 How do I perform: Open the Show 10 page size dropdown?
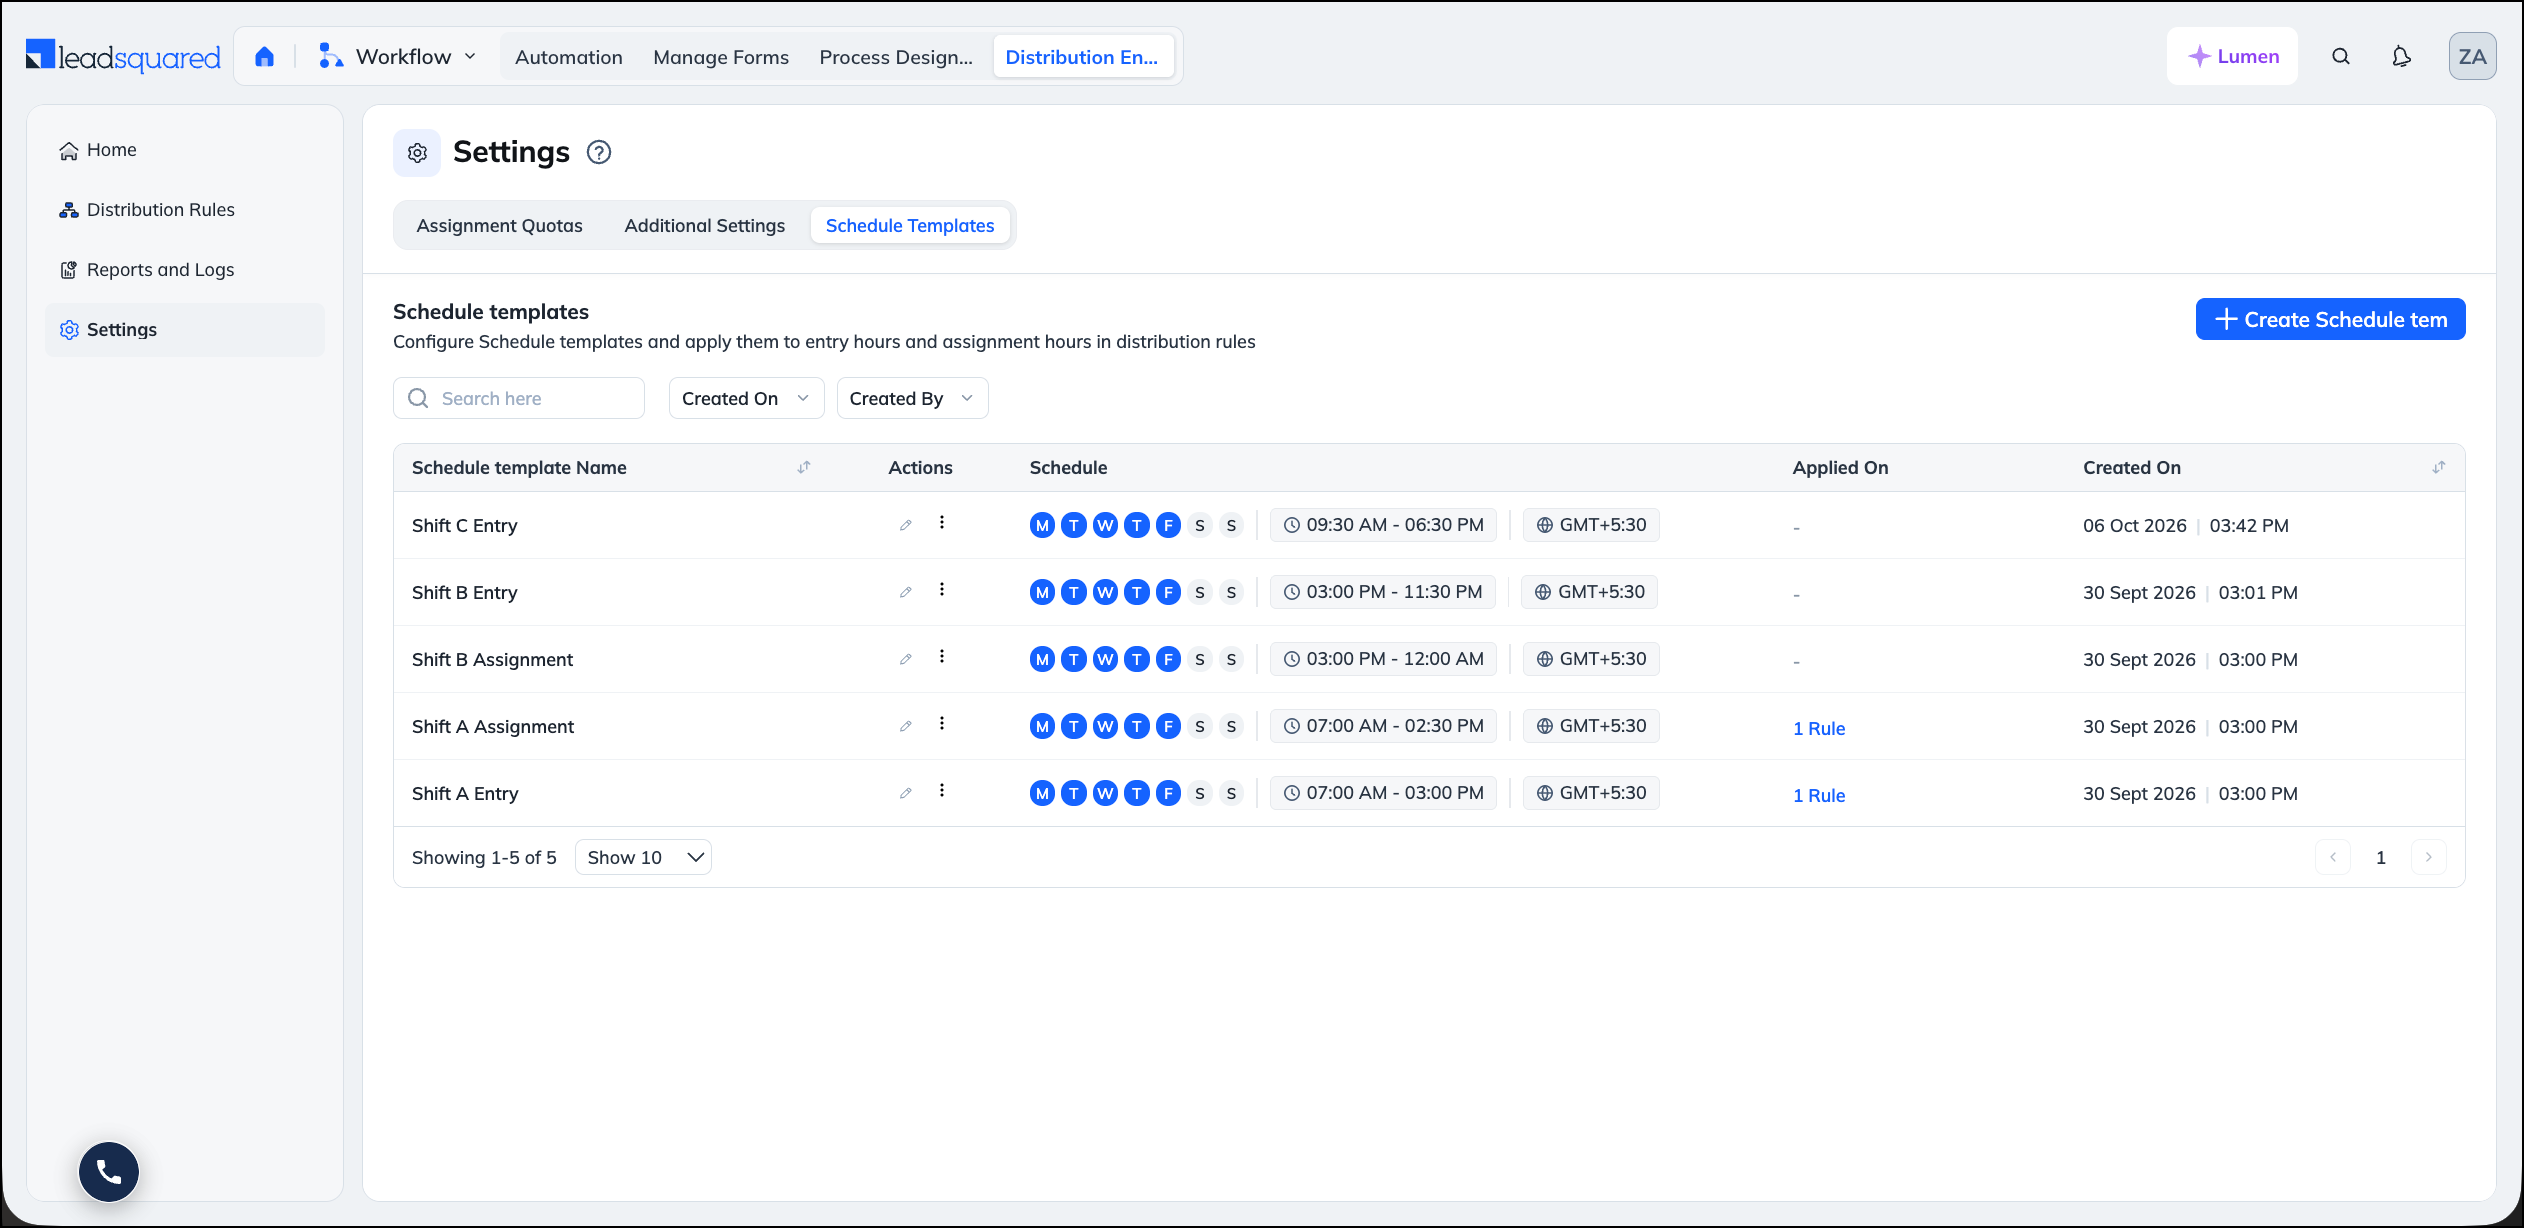[x=643, y=857]
